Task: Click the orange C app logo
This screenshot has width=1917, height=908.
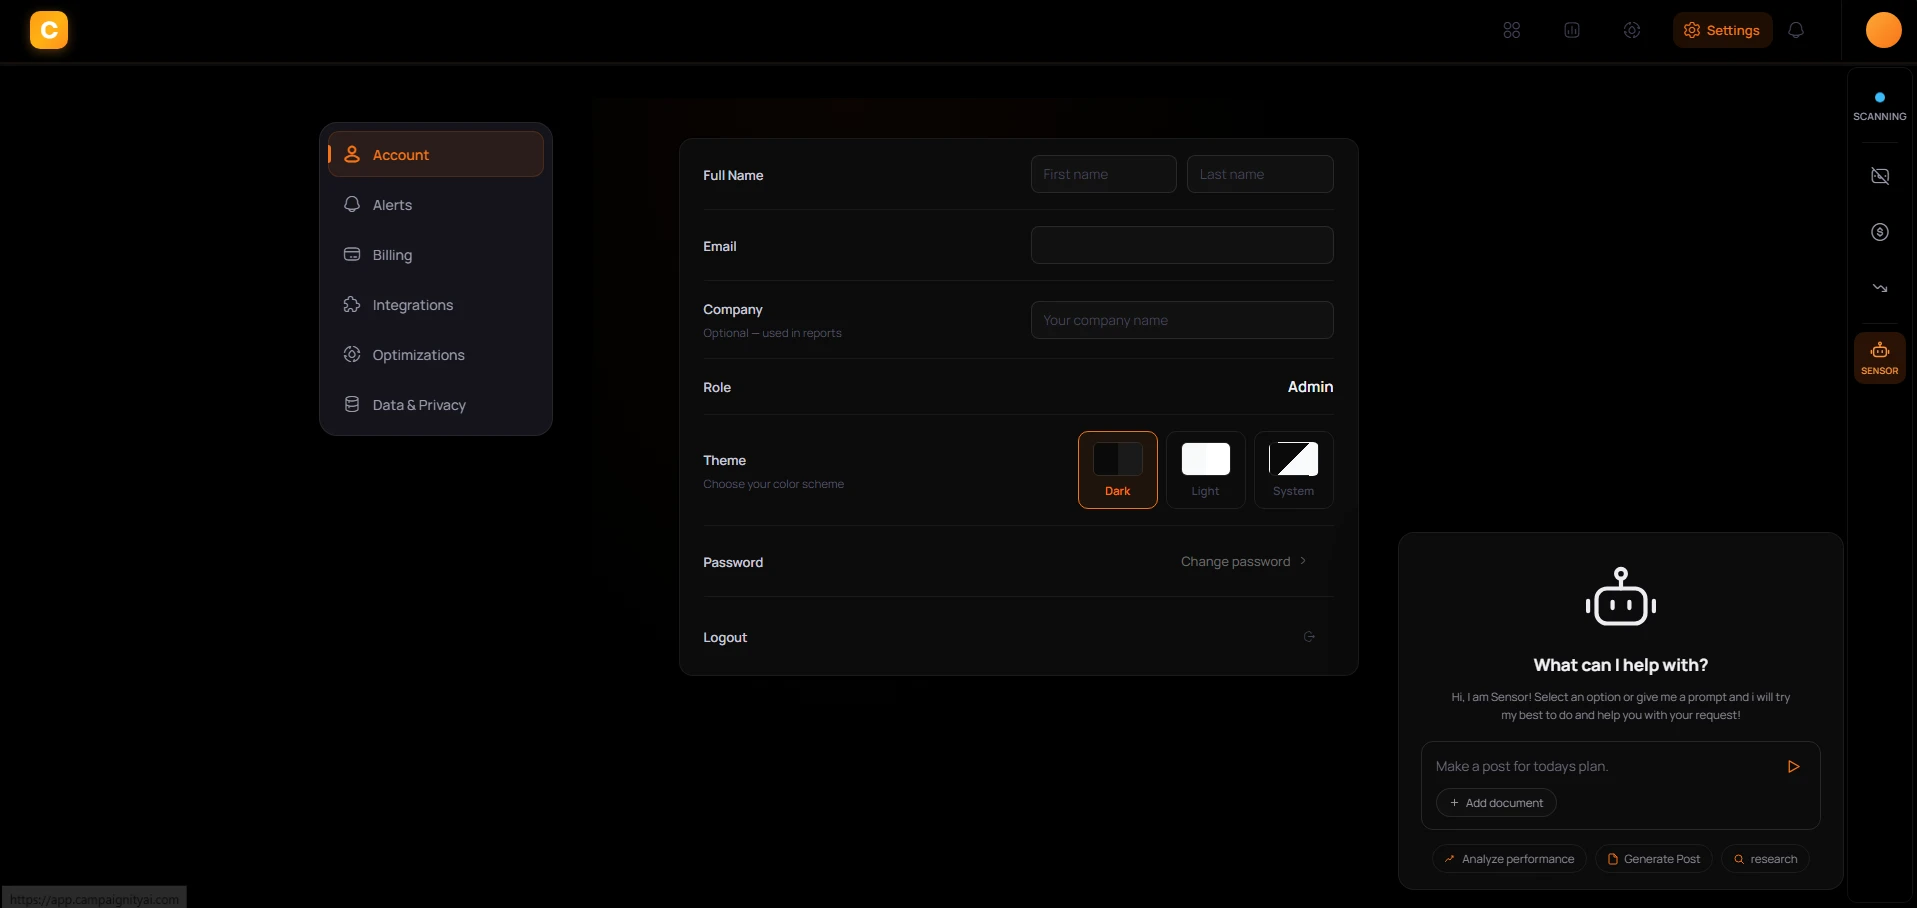Action: coord(49,30)
